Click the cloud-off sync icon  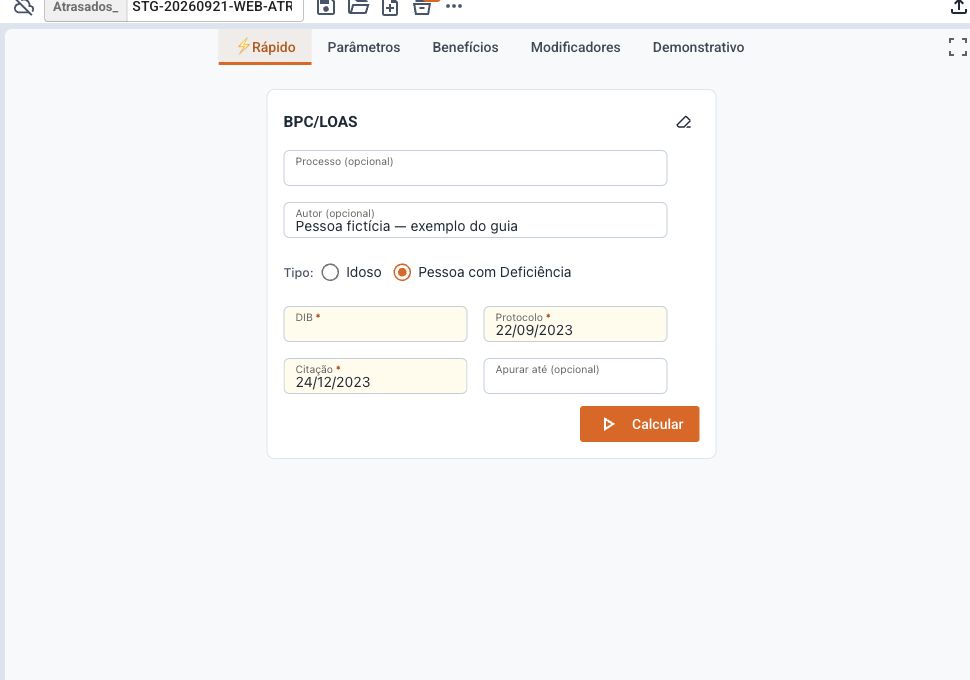click(x=24, y=7)
